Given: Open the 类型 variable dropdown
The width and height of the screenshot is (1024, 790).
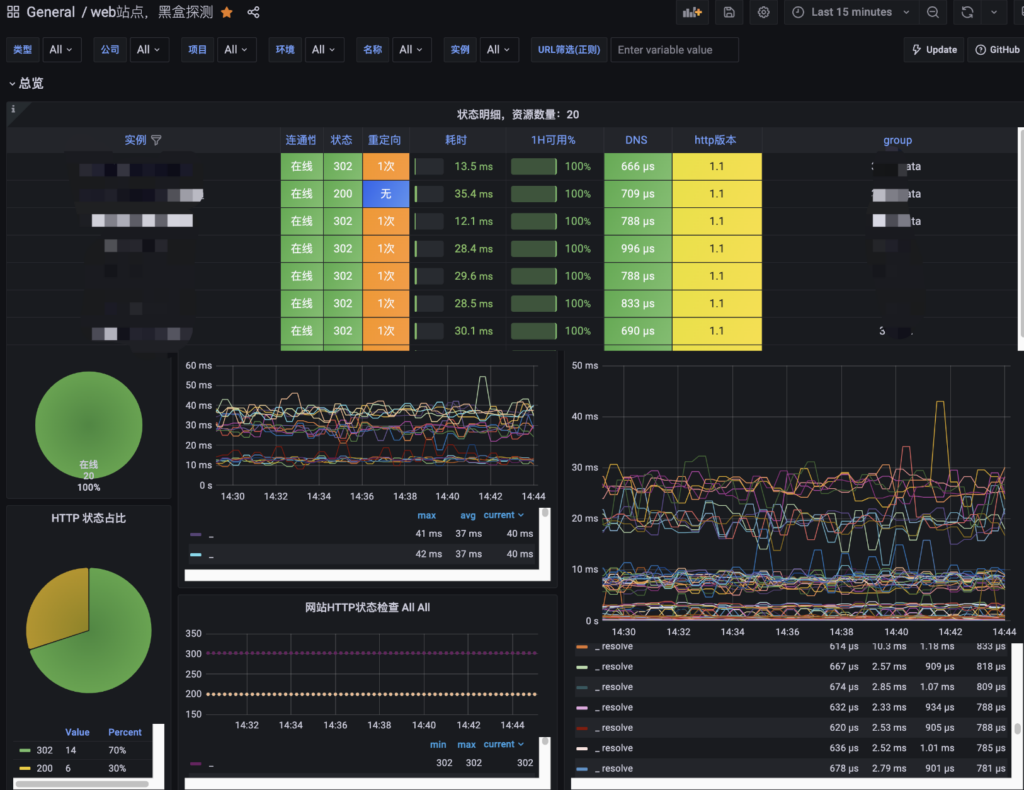Looking at the screenshot, I should point(61,49).
